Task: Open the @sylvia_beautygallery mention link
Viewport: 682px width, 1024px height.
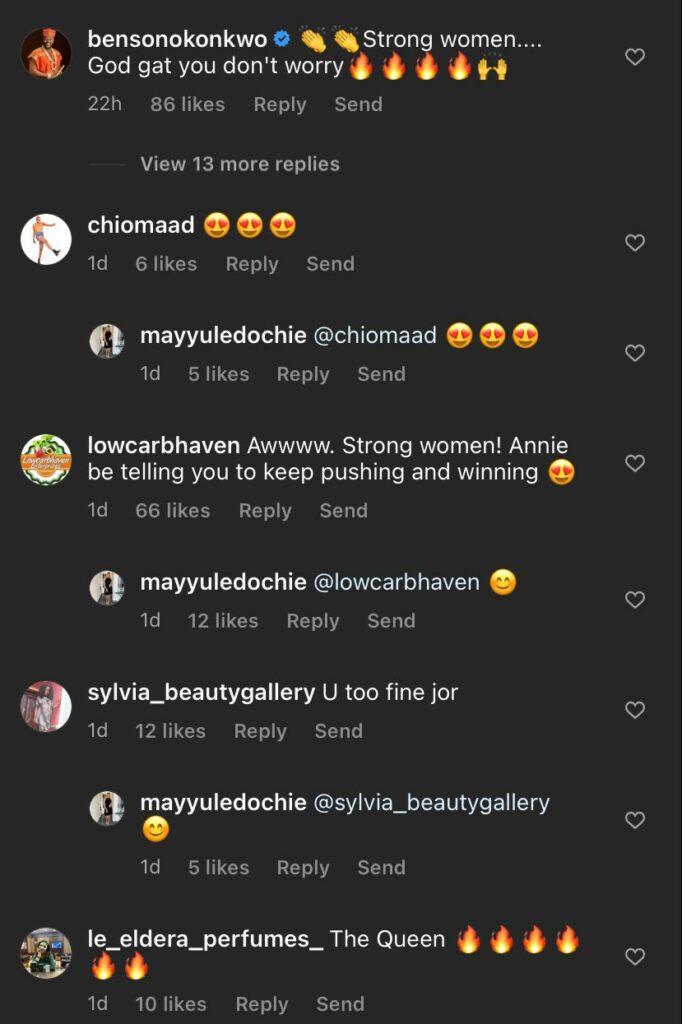Action: tap(432, 803)
